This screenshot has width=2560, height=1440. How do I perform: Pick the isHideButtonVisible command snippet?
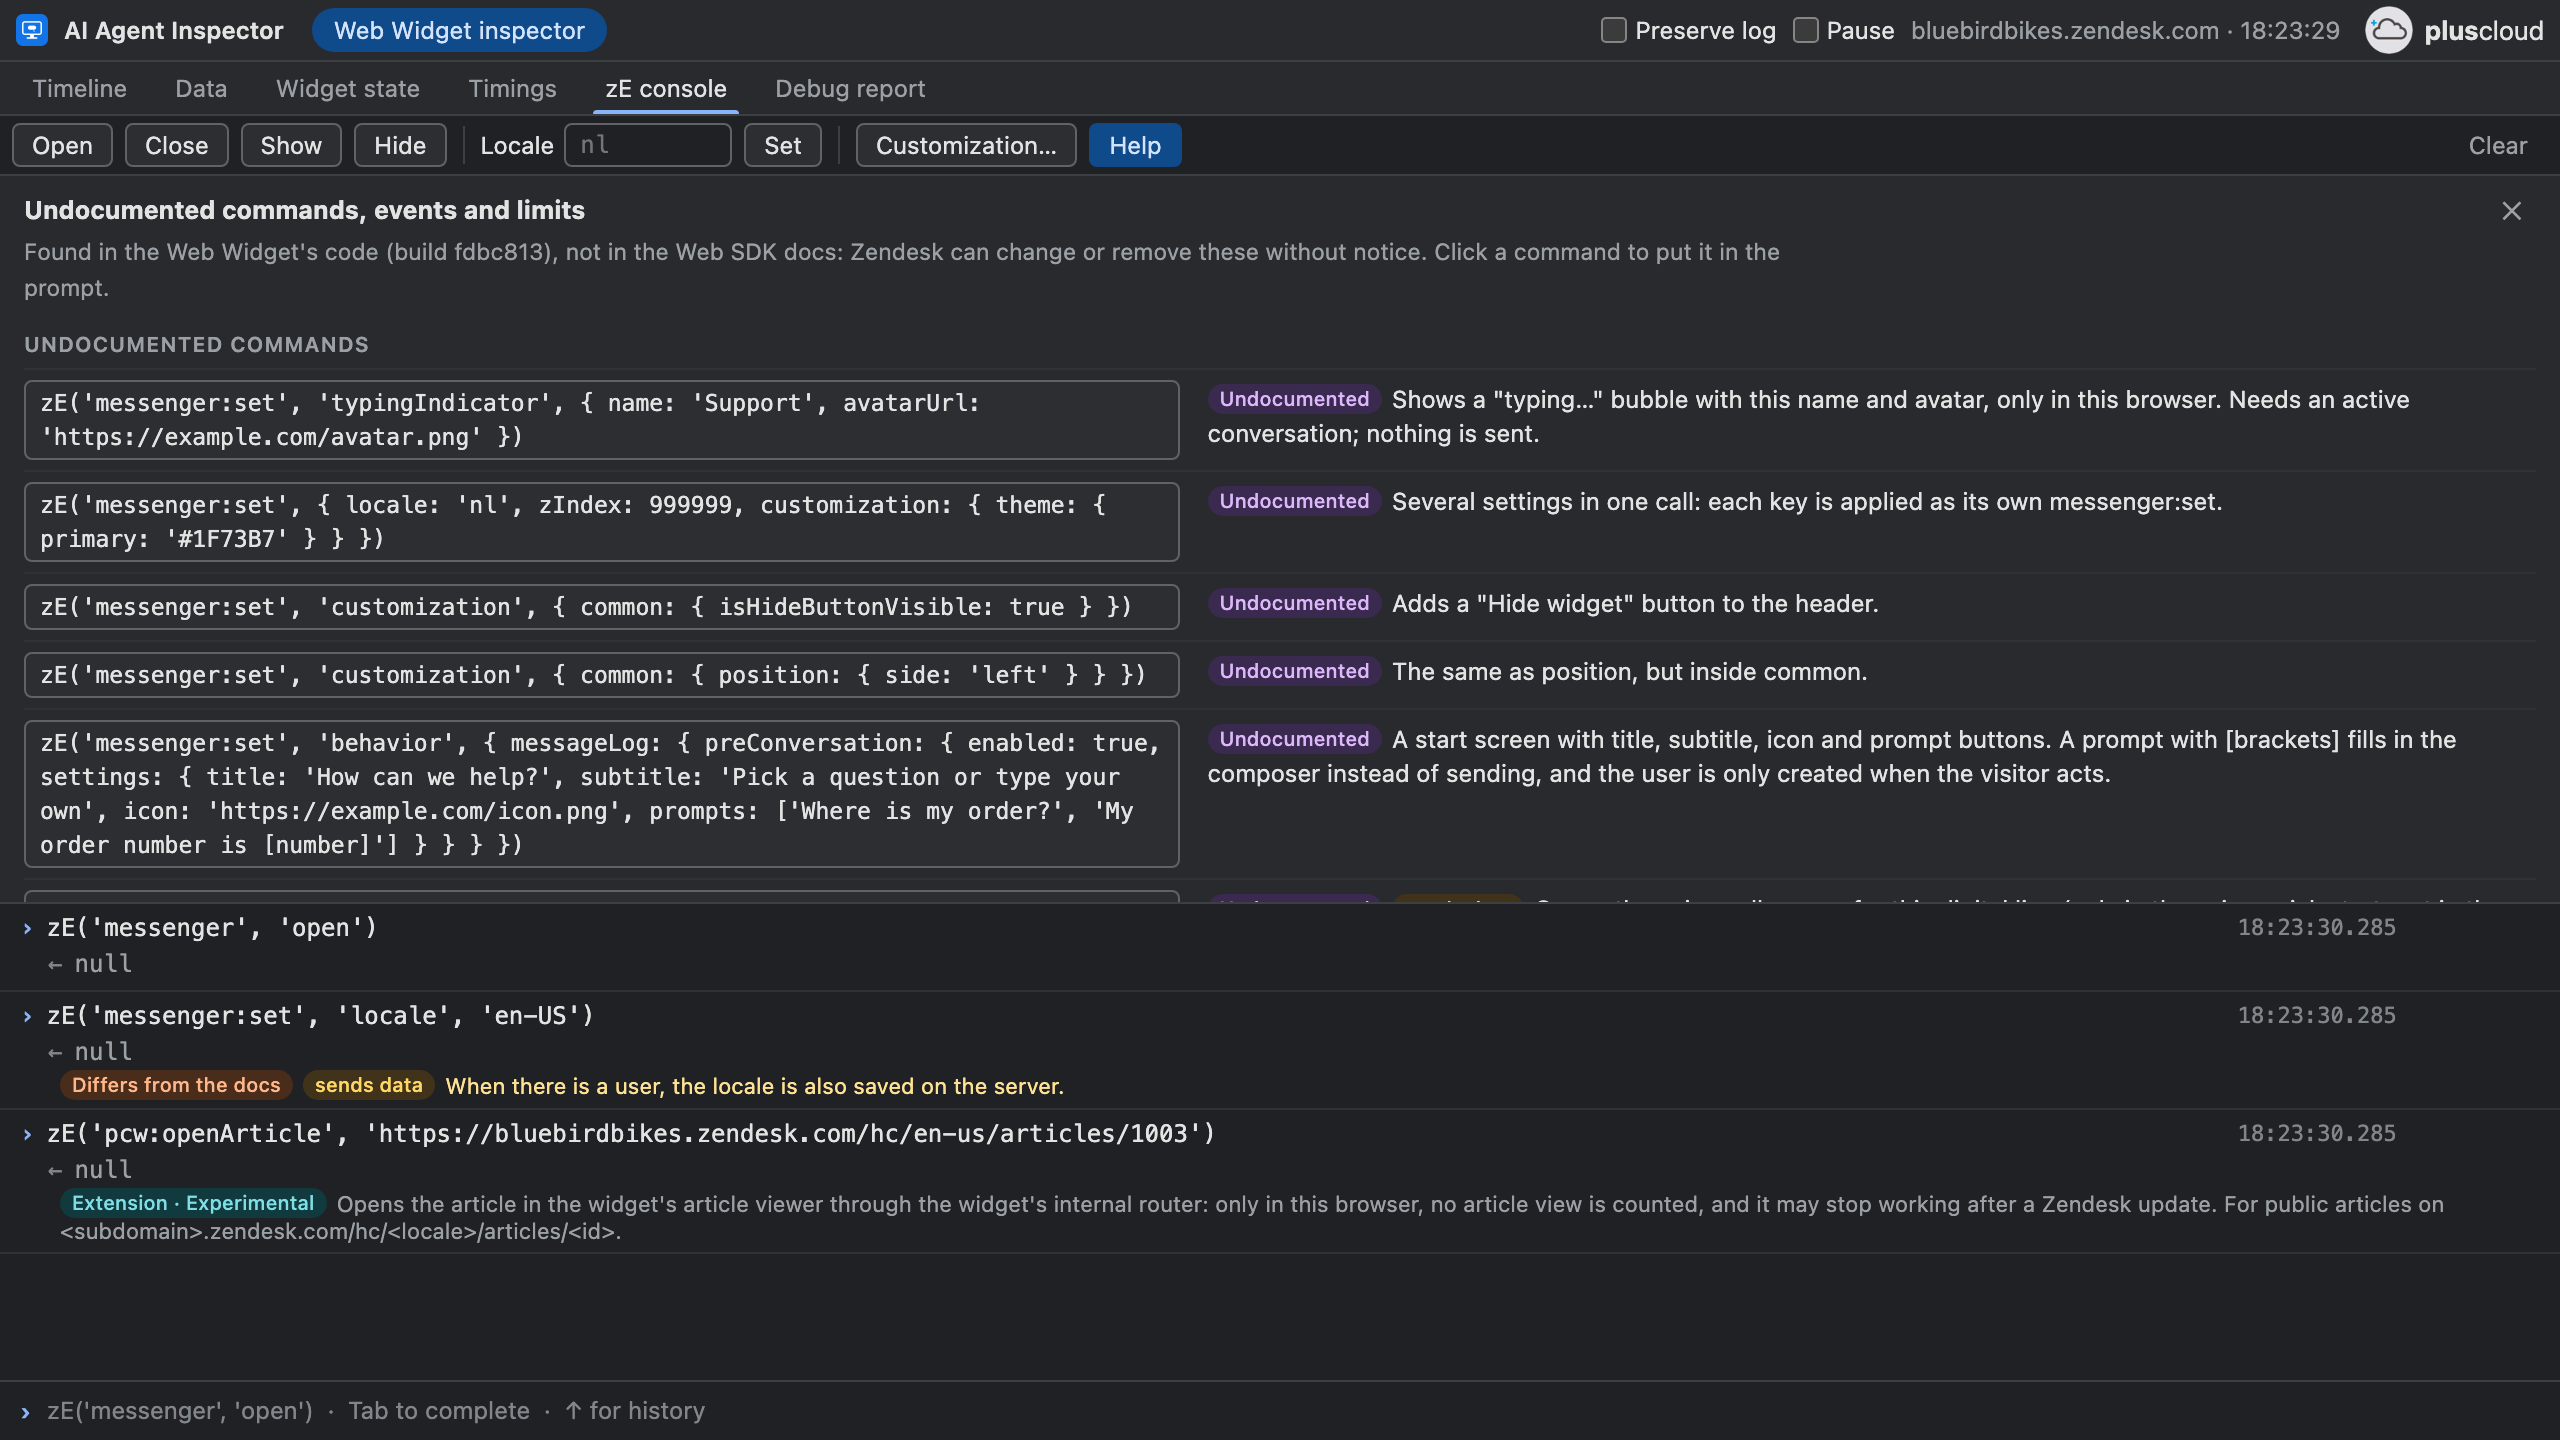(602, 607)
